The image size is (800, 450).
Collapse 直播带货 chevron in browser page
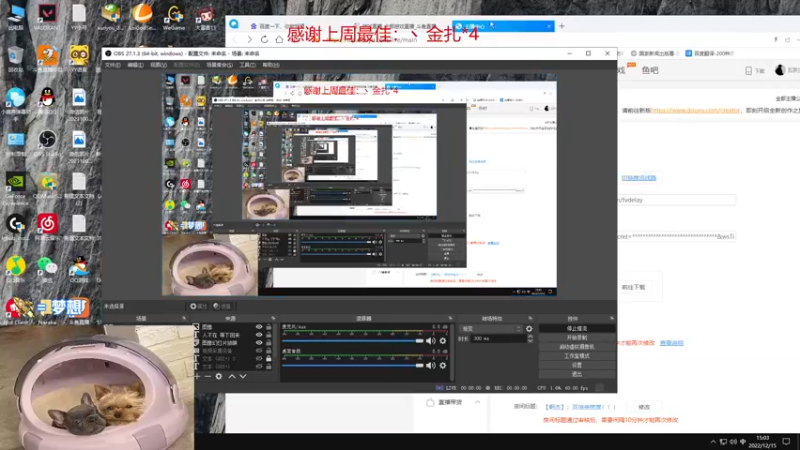click(478, 402)
